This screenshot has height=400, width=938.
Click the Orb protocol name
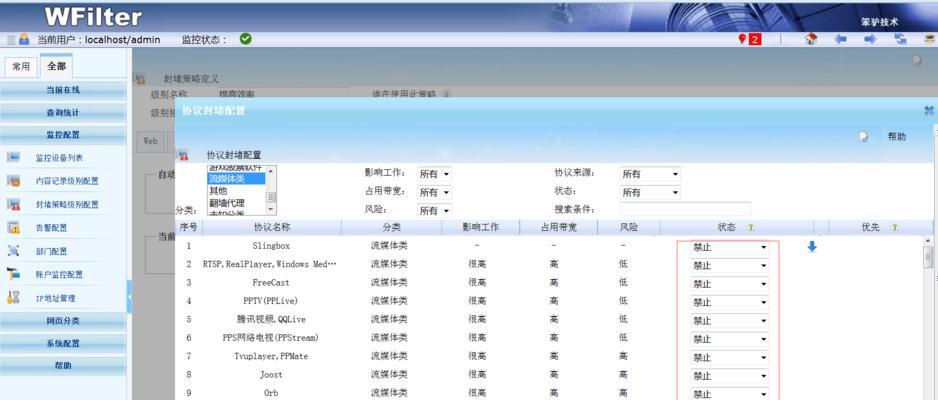coord(271,393)
